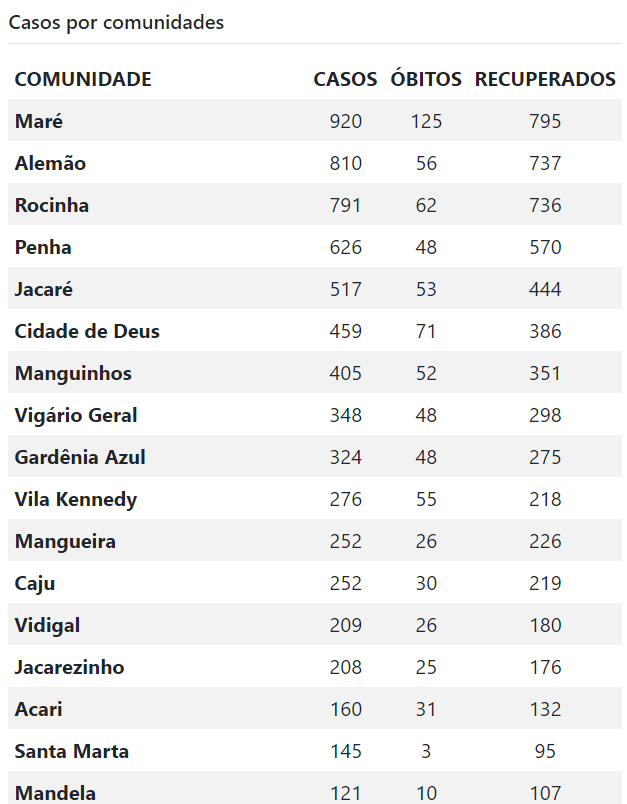
Task: Click the Santa Marta community name
Action: 72,752
